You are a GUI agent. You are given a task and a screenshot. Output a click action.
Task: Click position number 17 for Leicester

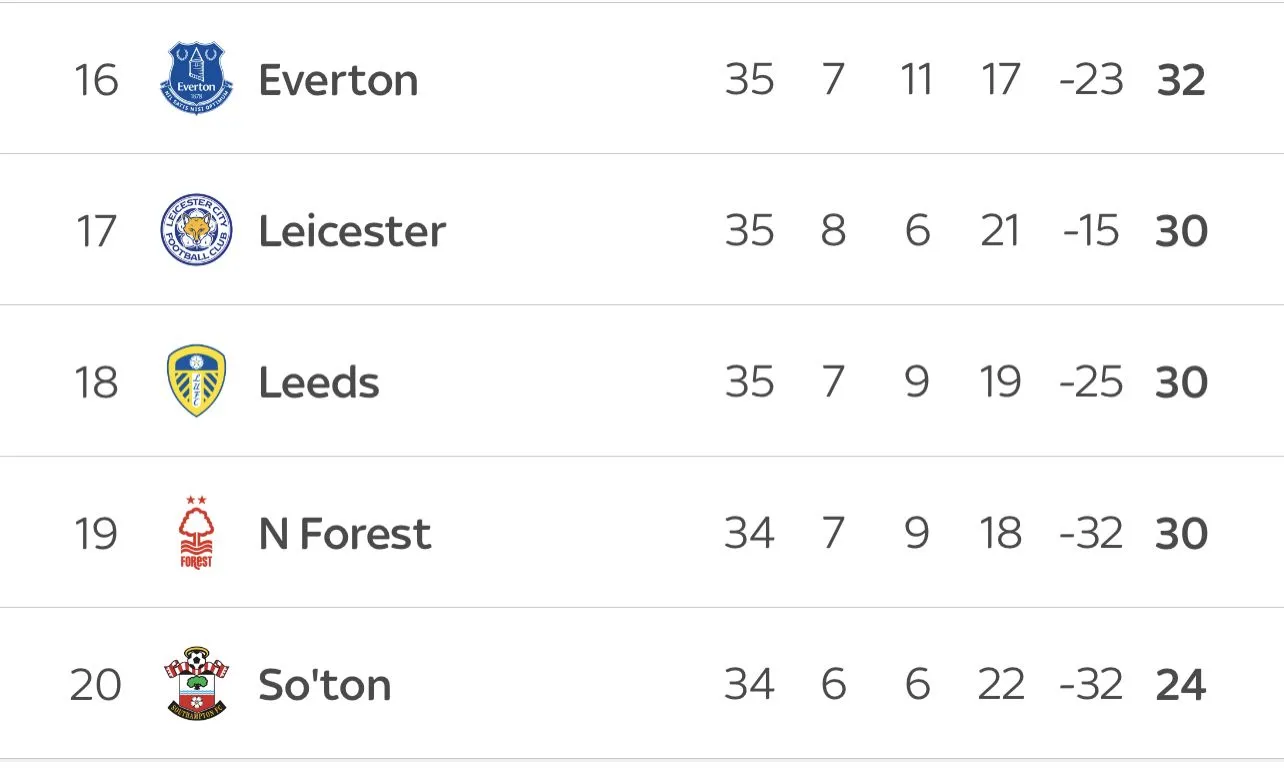click(96, 231)
